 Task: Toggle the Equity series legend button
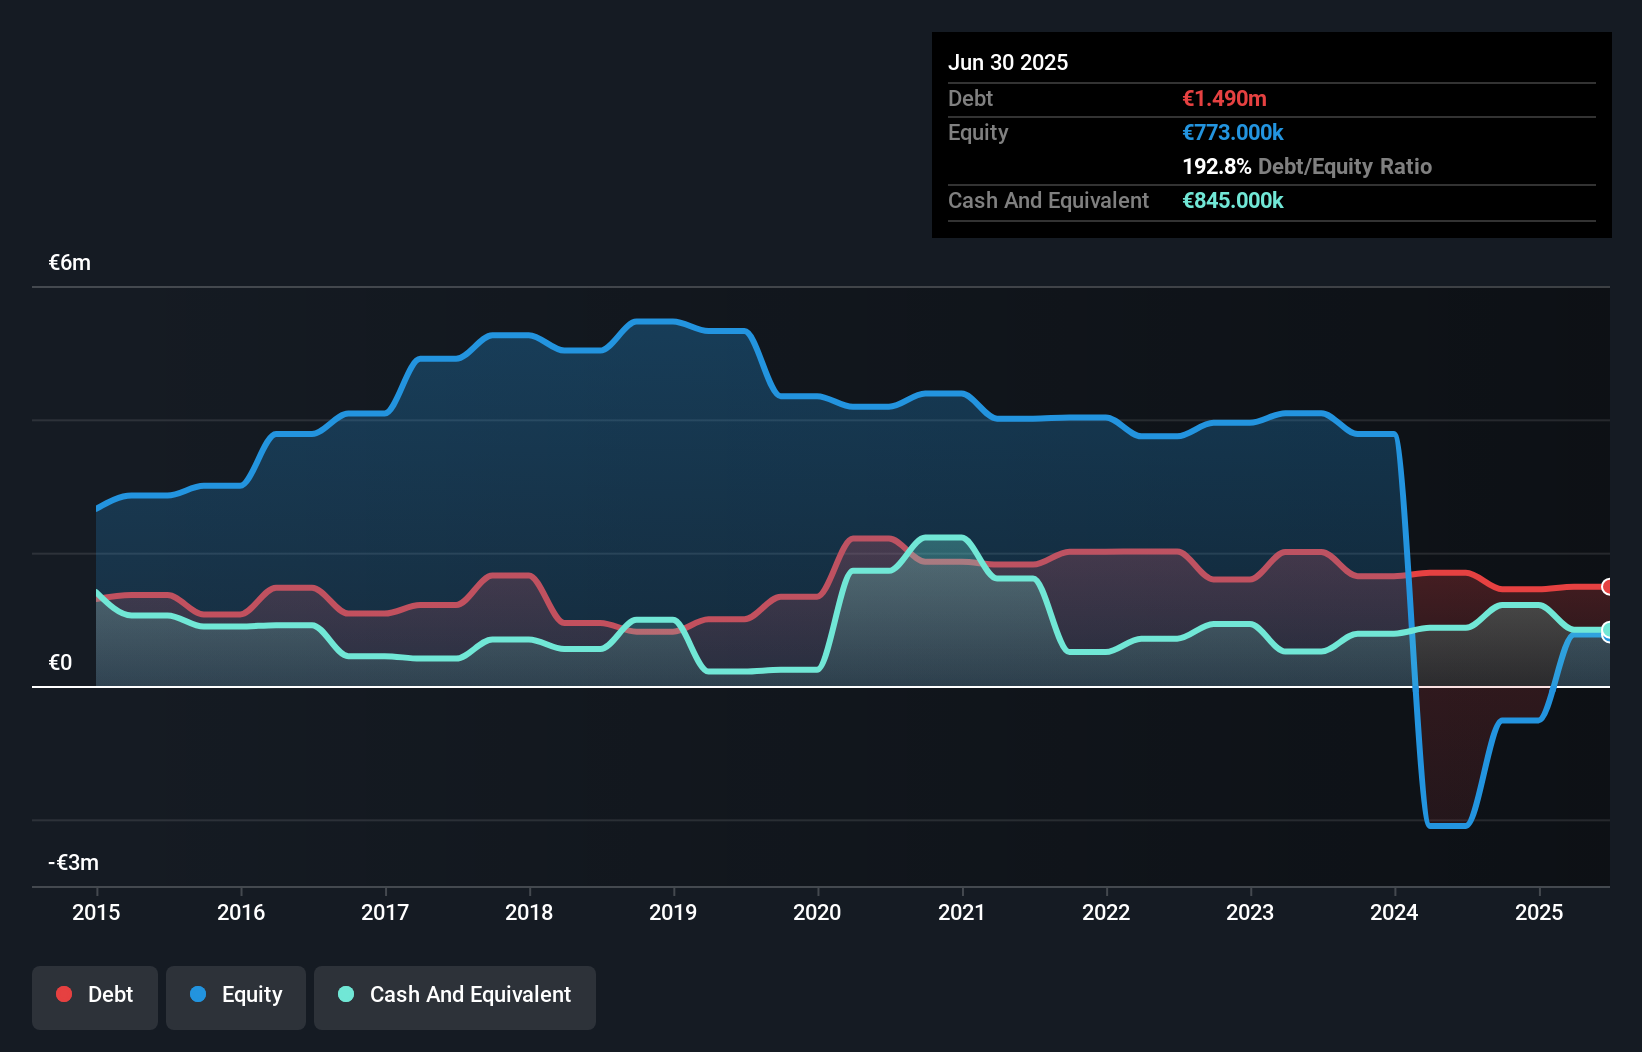(x=236, y=997)
